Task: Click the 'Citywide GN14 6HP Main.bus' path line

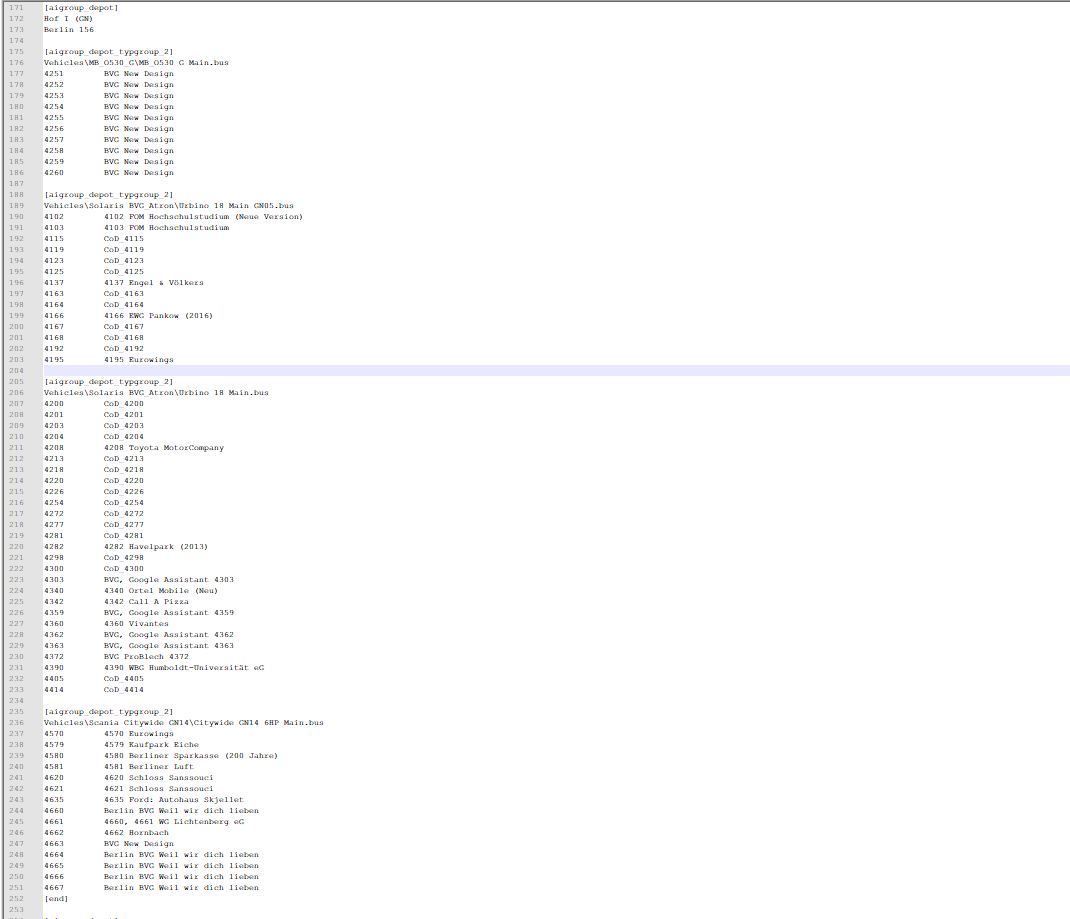Action: click(x=183, y=722)
